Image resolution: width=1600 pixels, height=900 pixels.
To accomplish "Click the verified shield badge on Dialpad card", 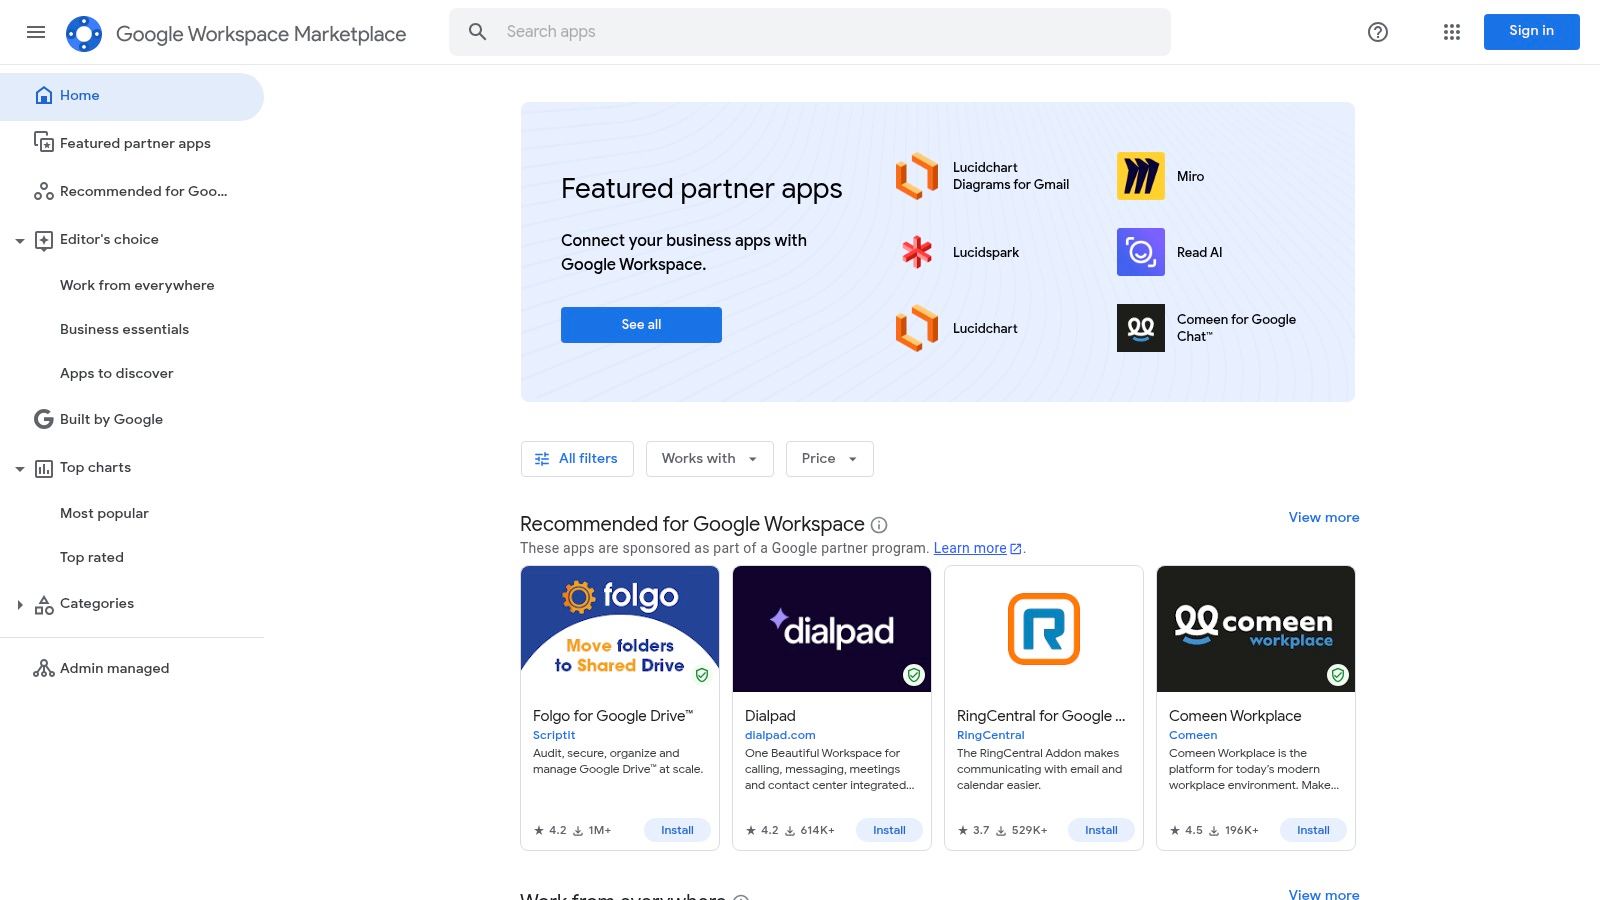I will click(x=914, y=675).
